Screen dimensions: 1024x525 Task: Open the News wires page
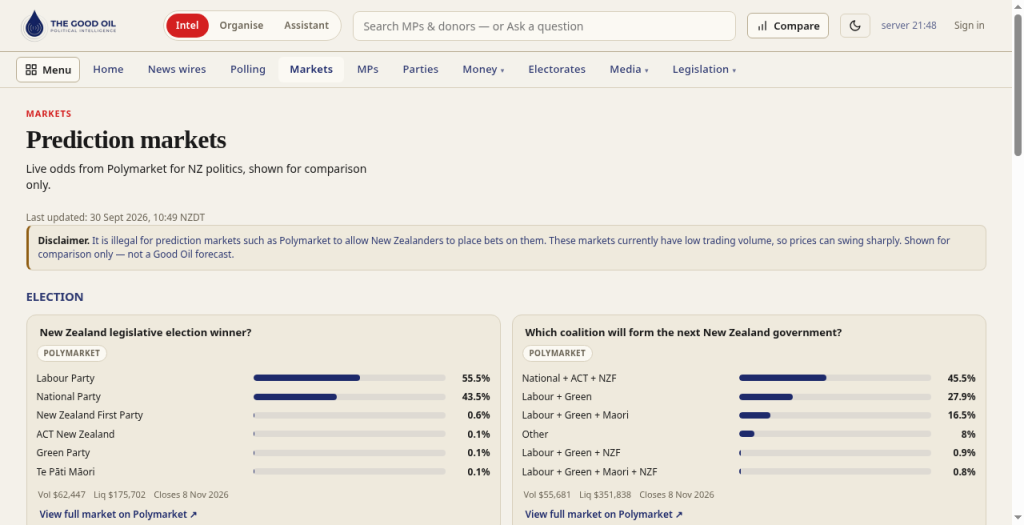[176, 69]
